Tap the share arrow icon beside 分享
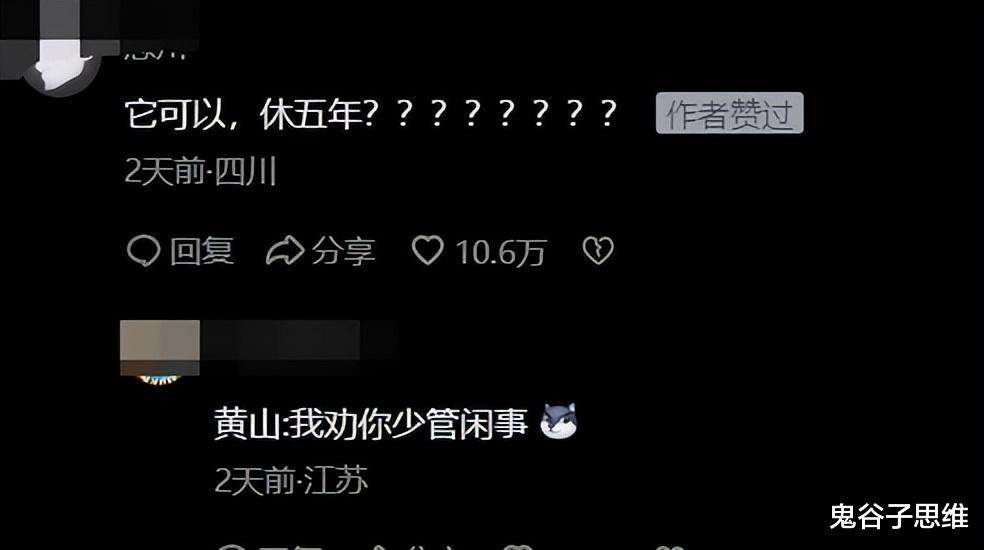Viewport: 984px width, 550px height. click(285, 251)
